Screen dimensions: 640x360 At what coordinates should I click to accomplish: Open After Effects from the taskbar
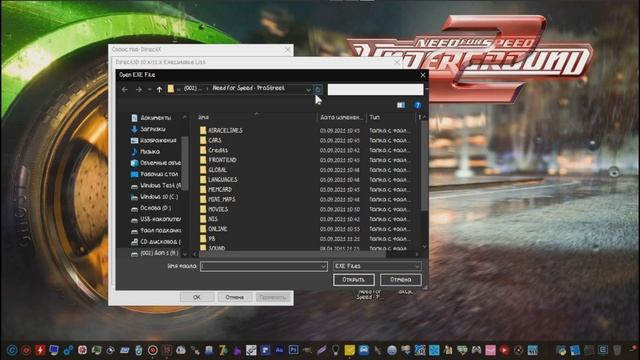279,350
